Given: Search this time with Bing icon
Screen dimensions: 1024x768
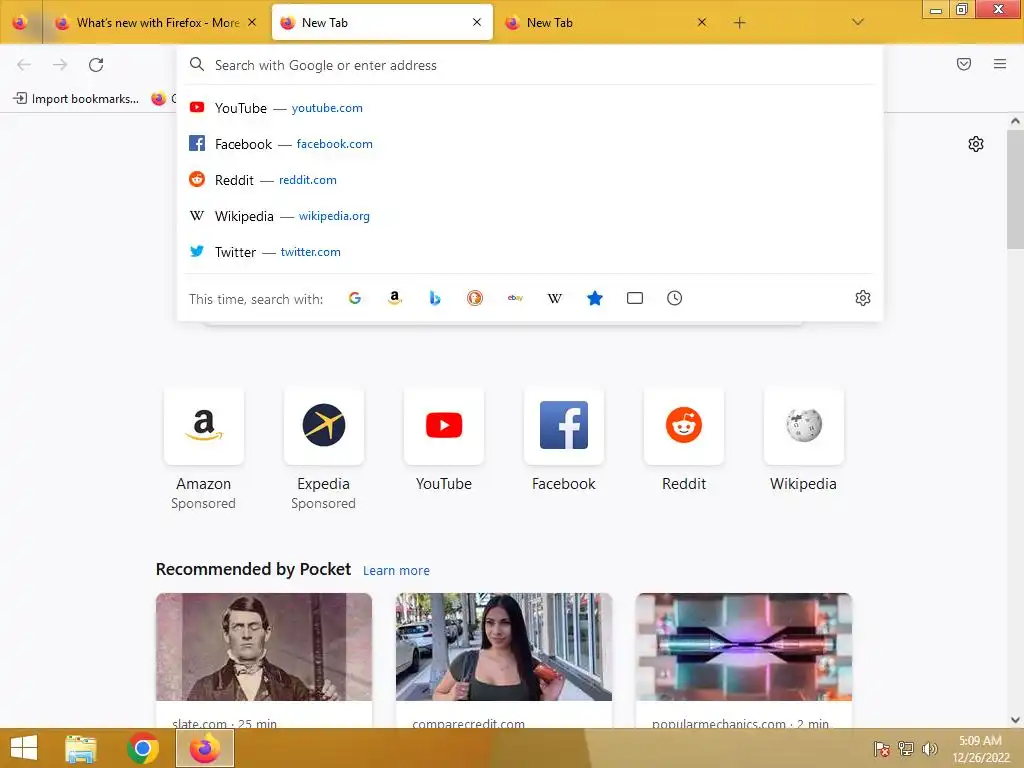Looking at the screenshot, I should tap(435, 298).
